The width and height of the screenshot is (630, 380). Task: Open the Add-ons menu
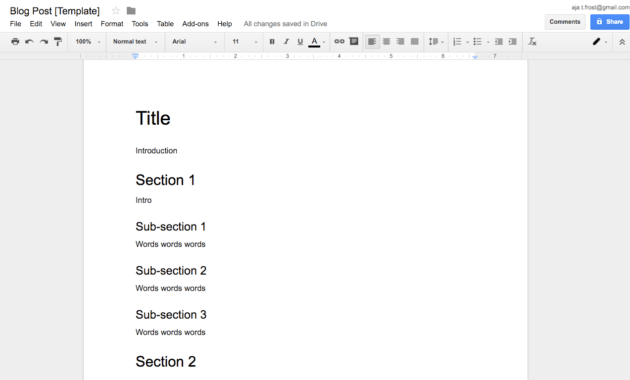point(195,24)
